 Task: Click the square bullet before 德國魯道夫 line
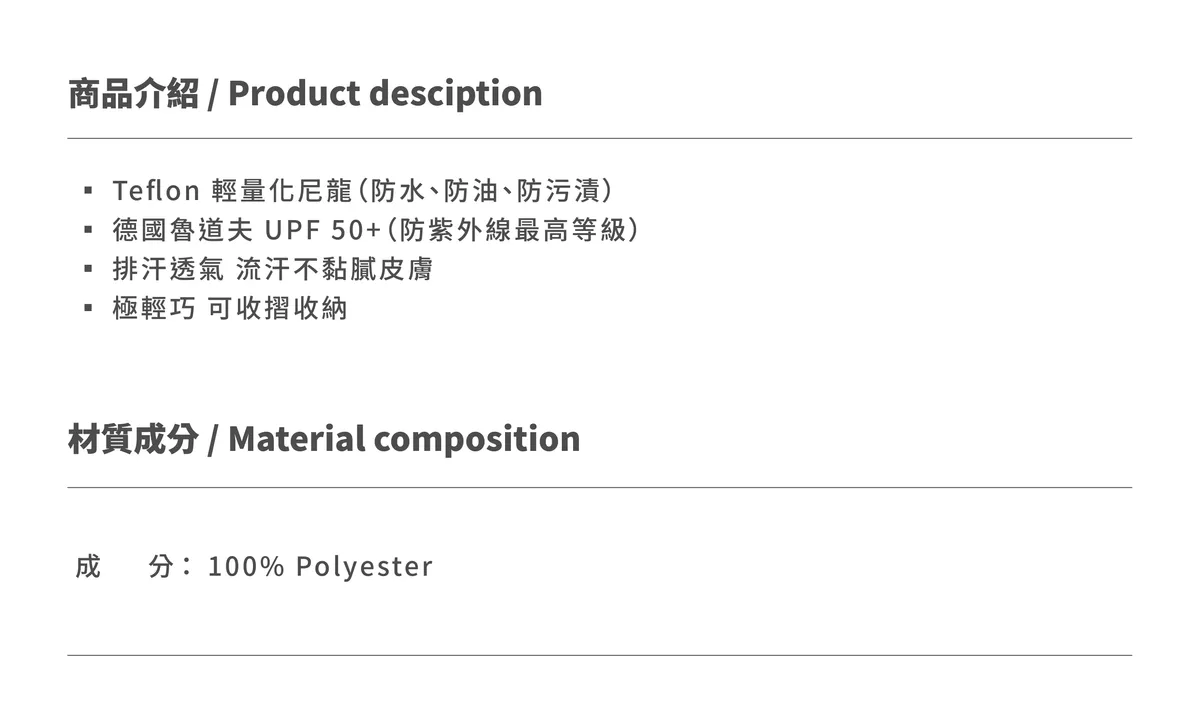[x=88, y=230]
